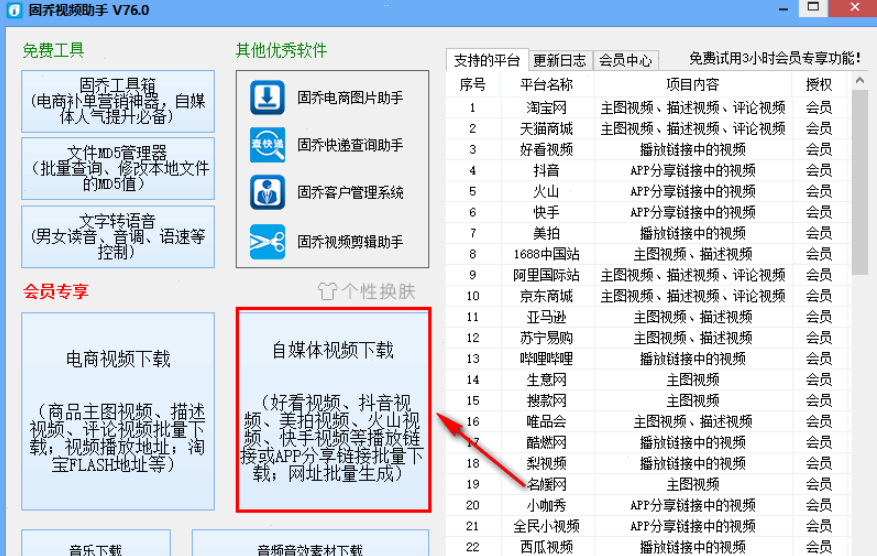The height and width of the screenshot is (556, 877).
Task: Select the 苏宁易购 platform row
Action: pos(648,338)
